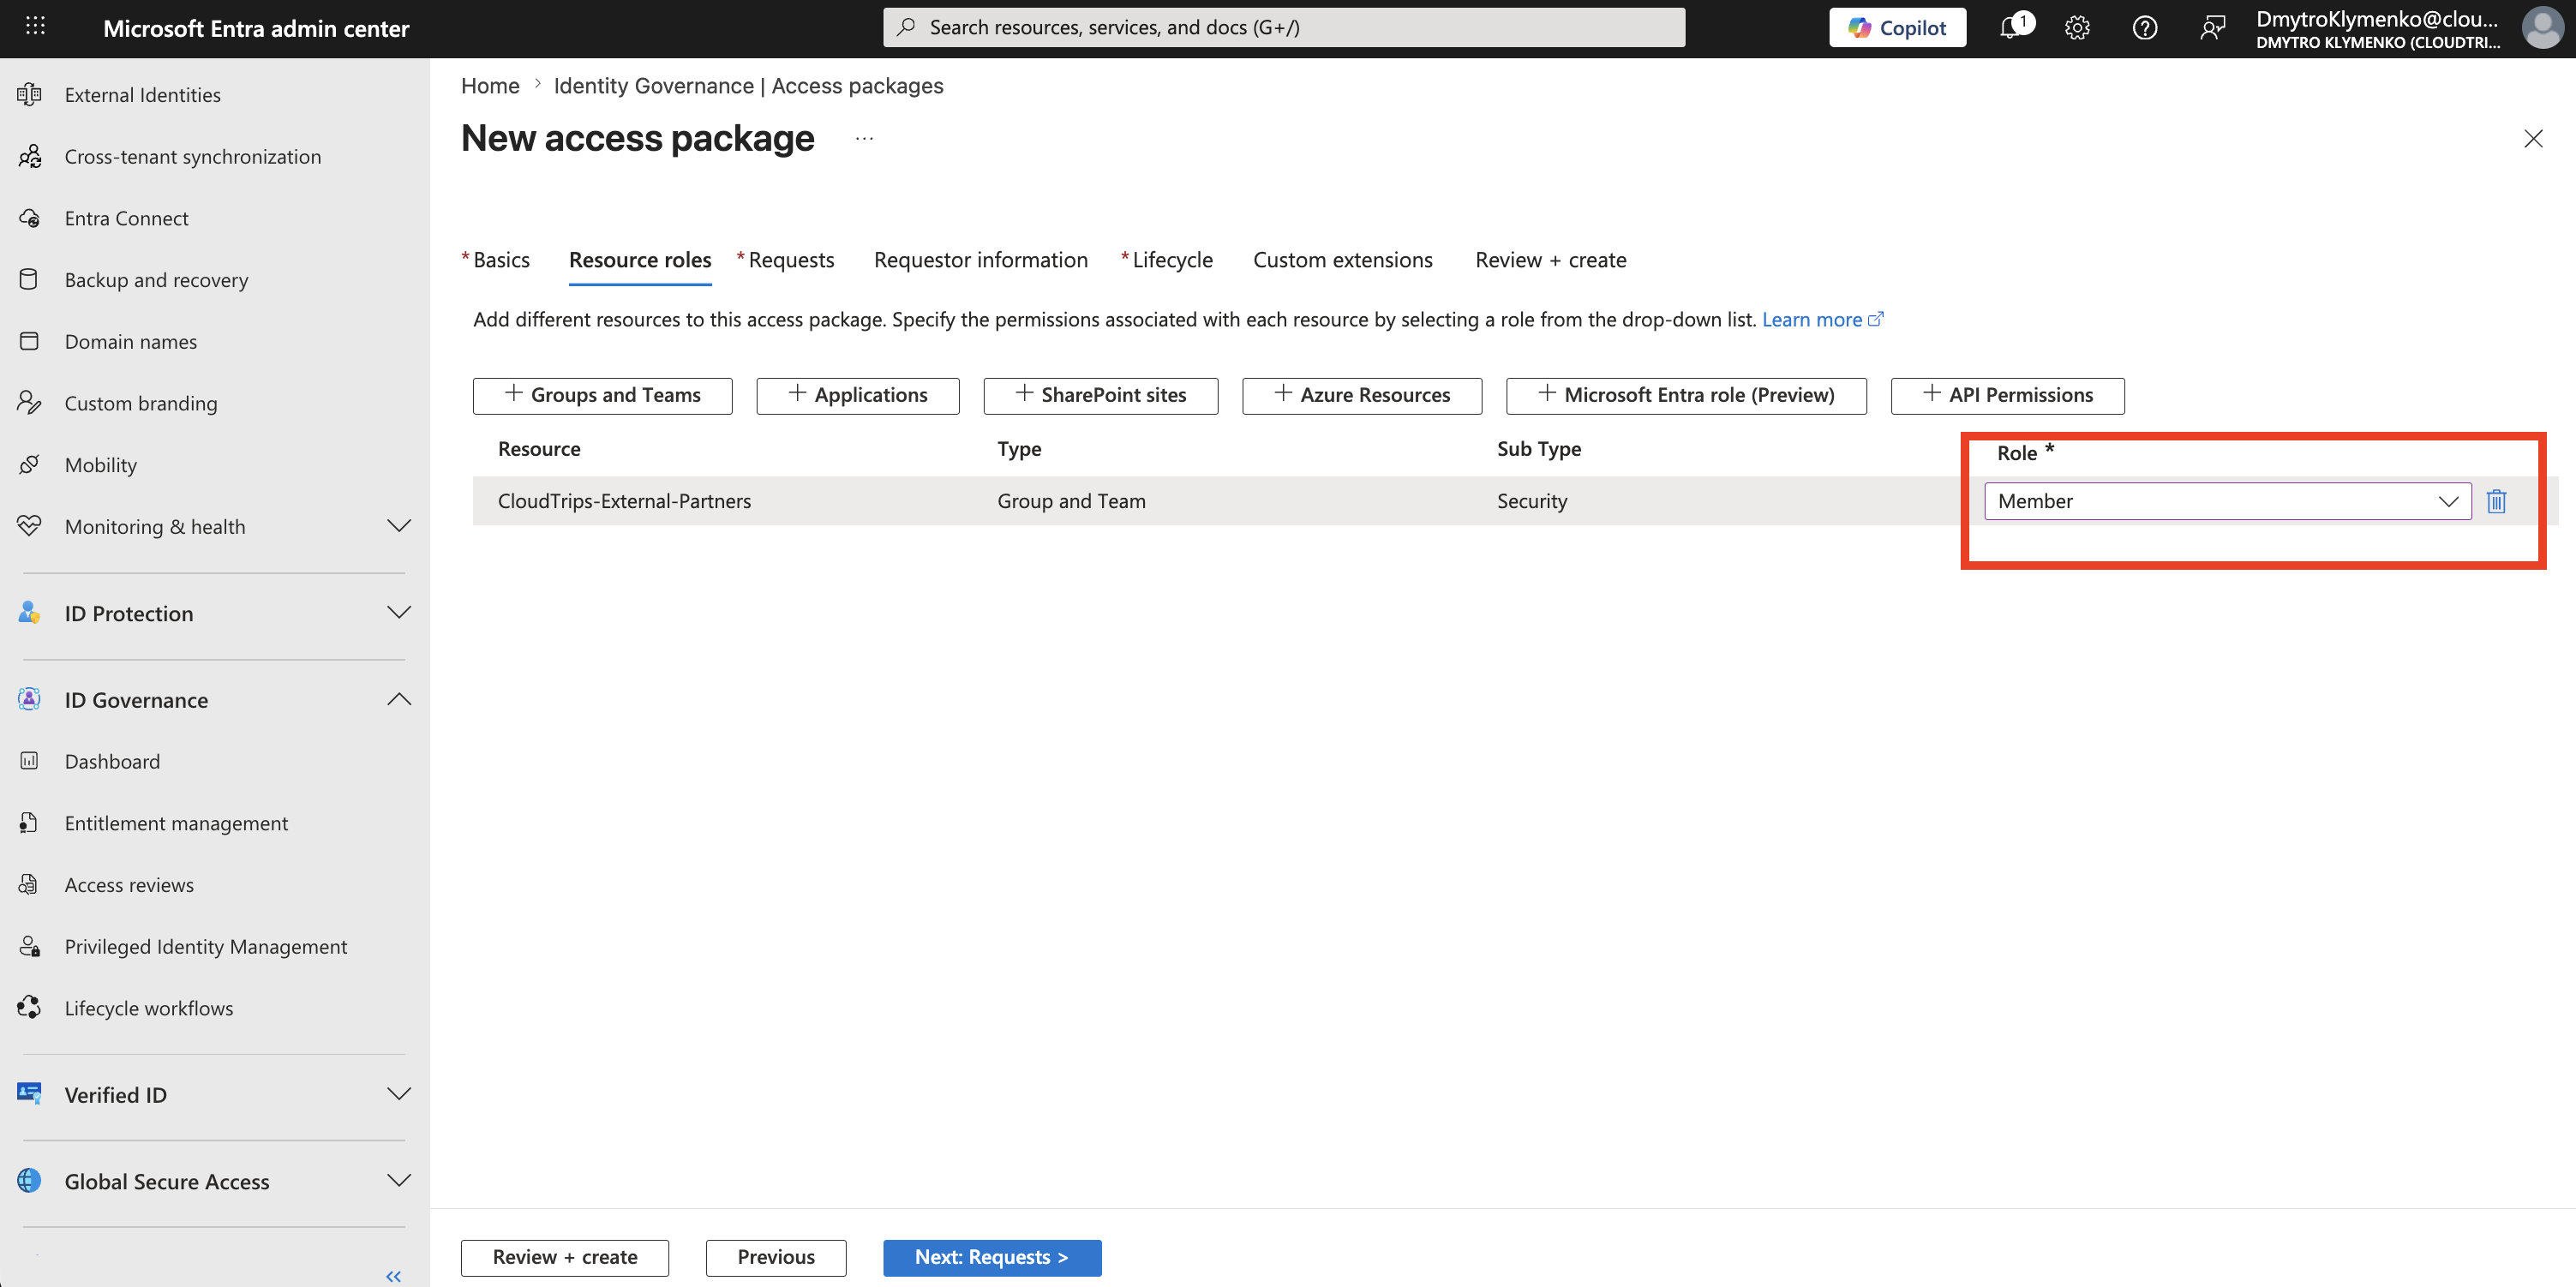
Task: Add Microsoft Entra role (Preview)
Action: click(x=1686, y=395)
